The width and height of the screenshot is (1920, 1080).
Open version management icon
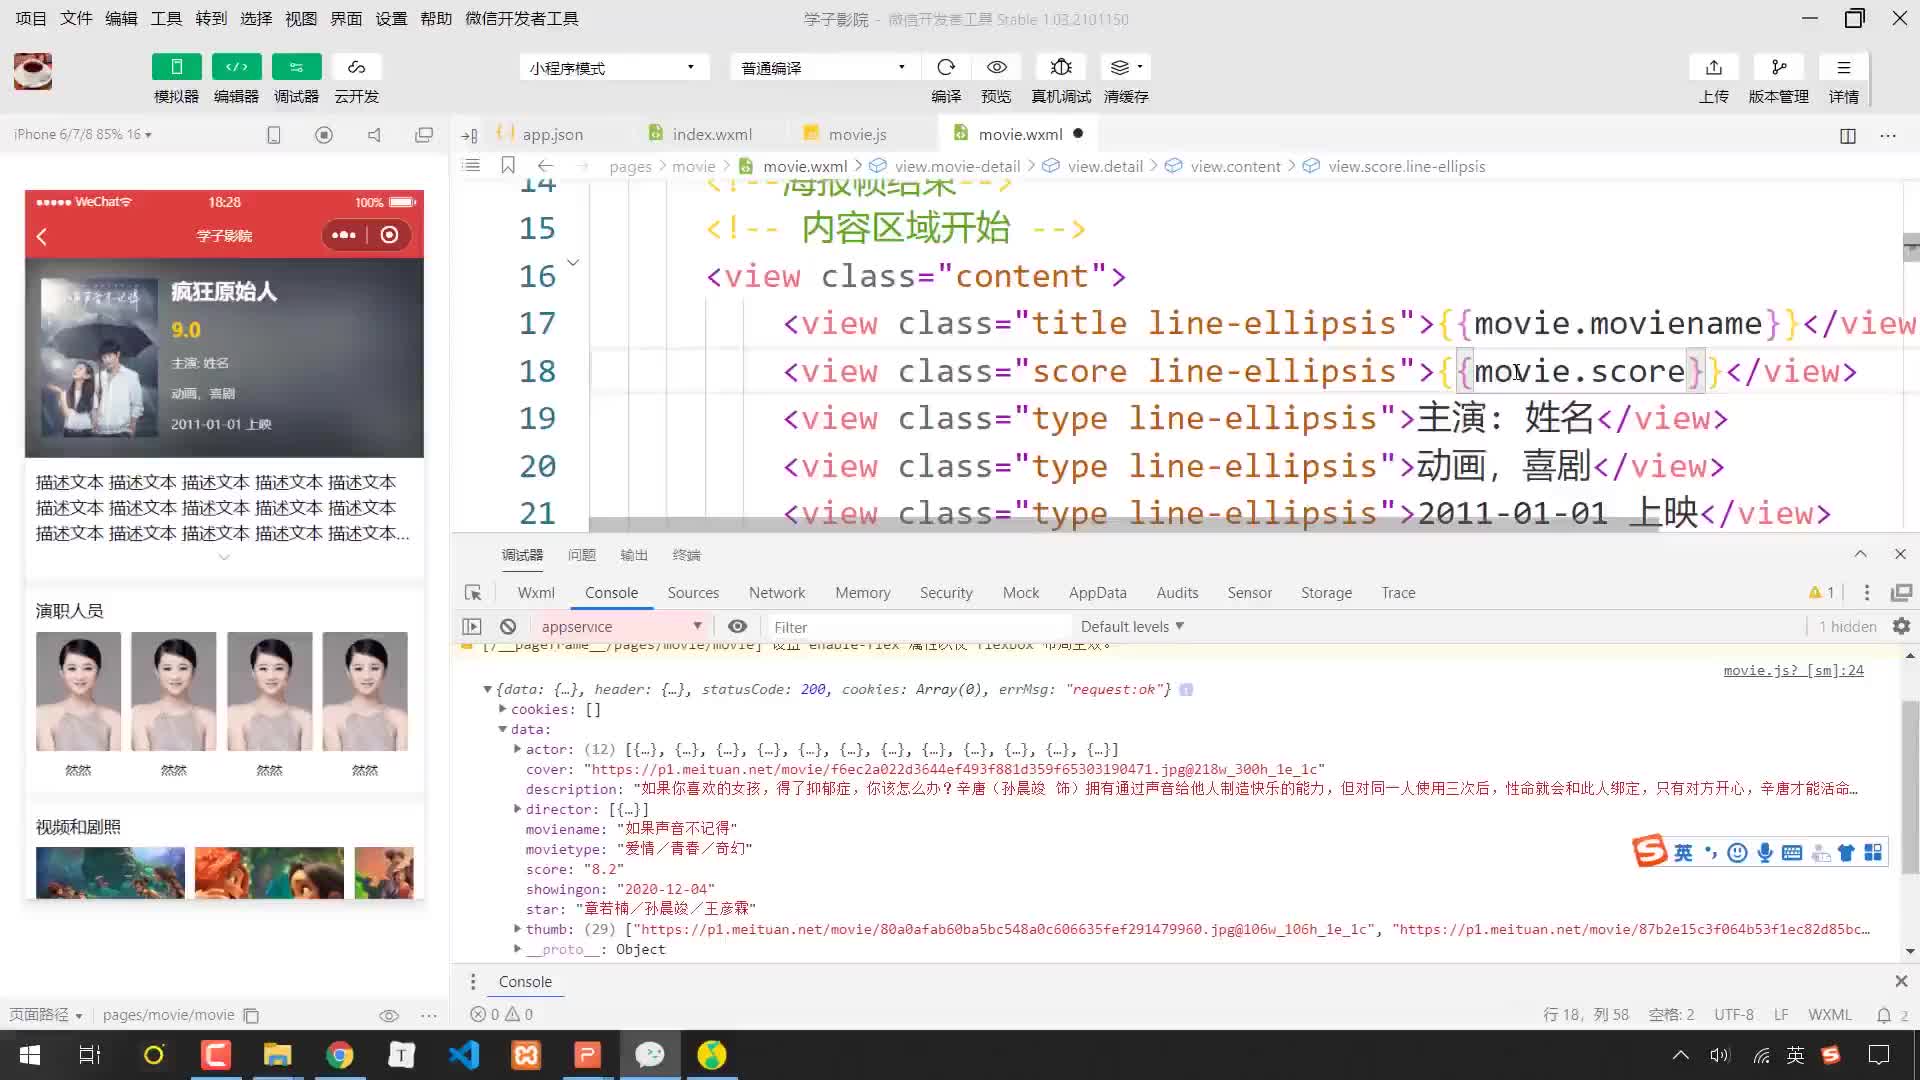1778,67
